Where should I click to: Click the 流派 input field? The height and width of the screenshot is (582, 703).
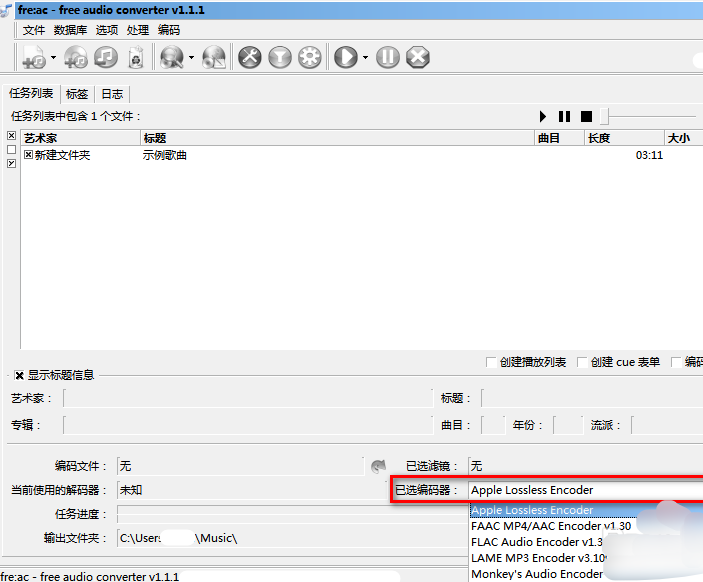pyautogui.click(x=667, y=425)
